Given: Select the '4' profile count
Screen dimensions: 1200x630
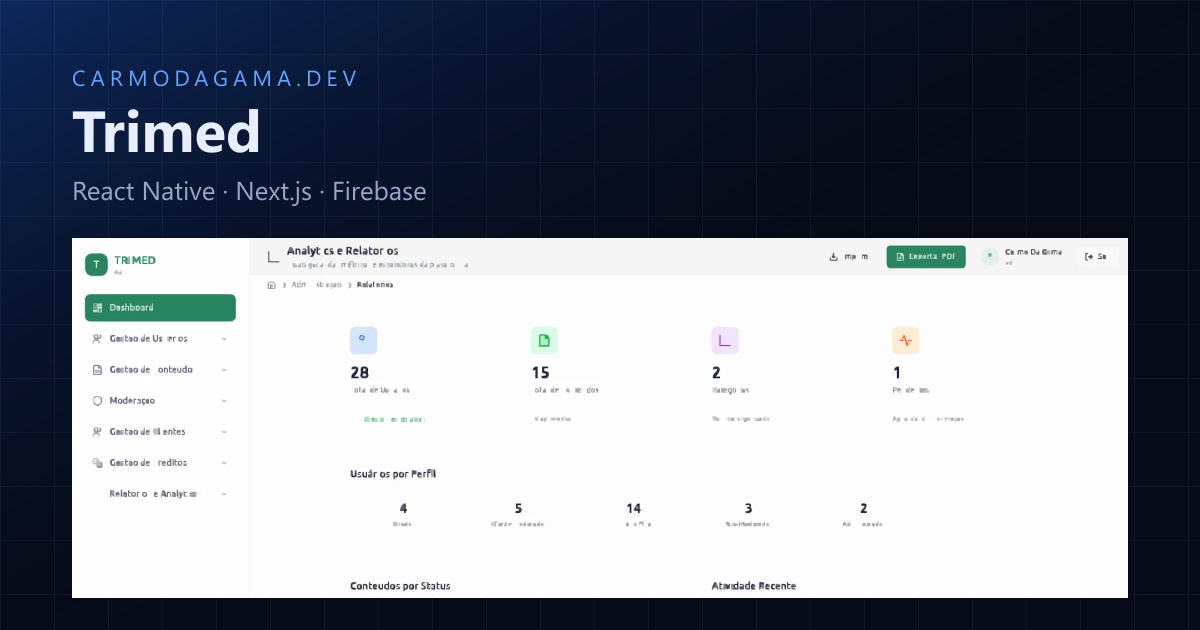Looking at the screenshot, I should (403, 508).
